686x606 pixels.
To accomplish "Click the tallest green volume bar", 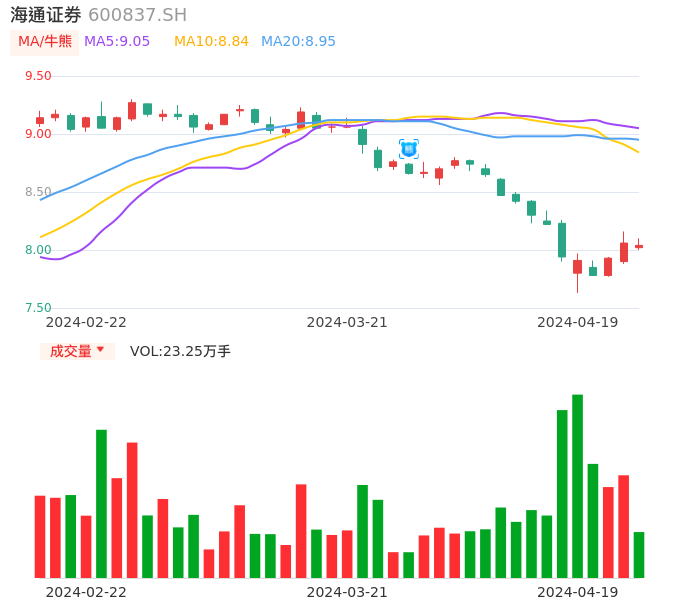I will pyautogui.click(x=578, y=486).
